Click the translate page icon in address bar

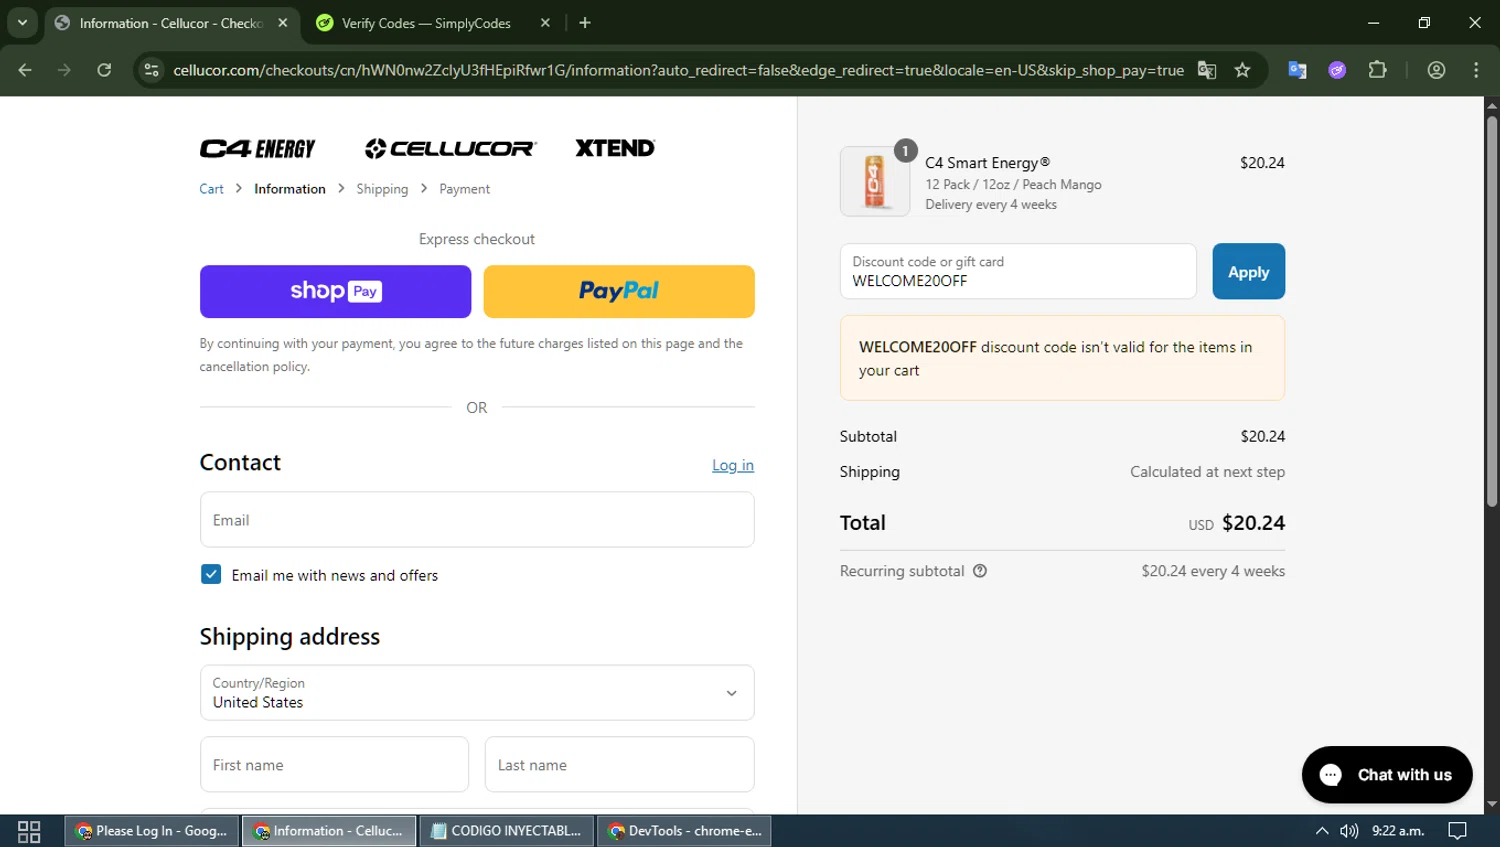pos(1207,70)
